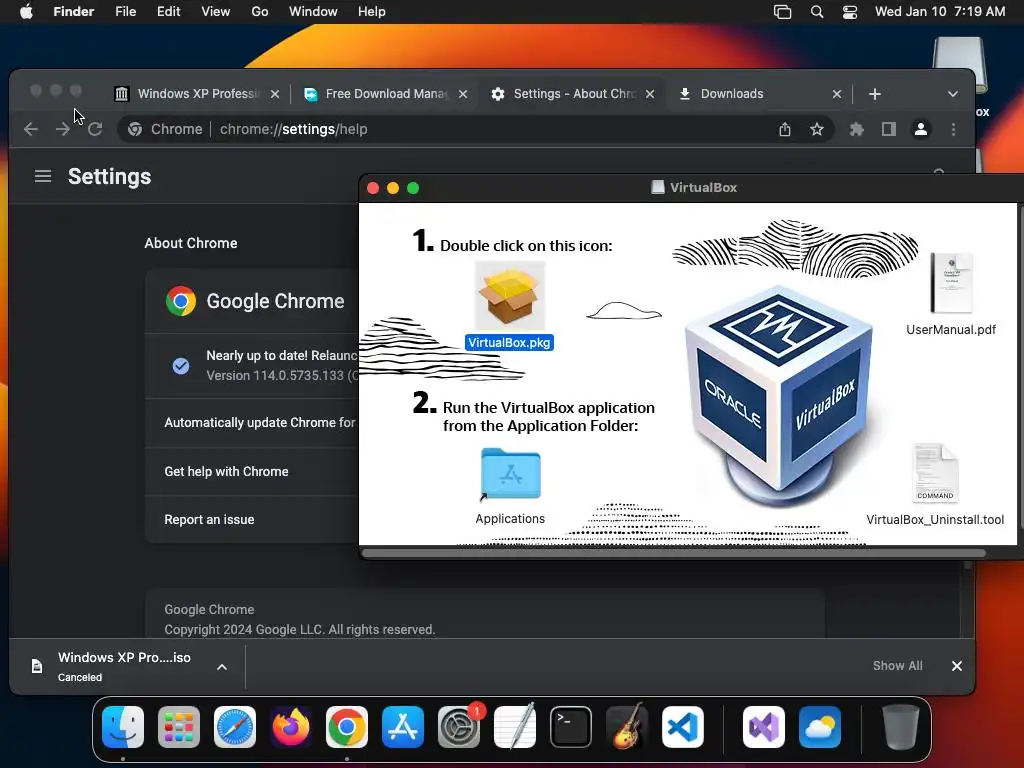This screenshot has width=1024, height=768.
Task: Close the Free Download Manager tab
Action: pos(463,94)
